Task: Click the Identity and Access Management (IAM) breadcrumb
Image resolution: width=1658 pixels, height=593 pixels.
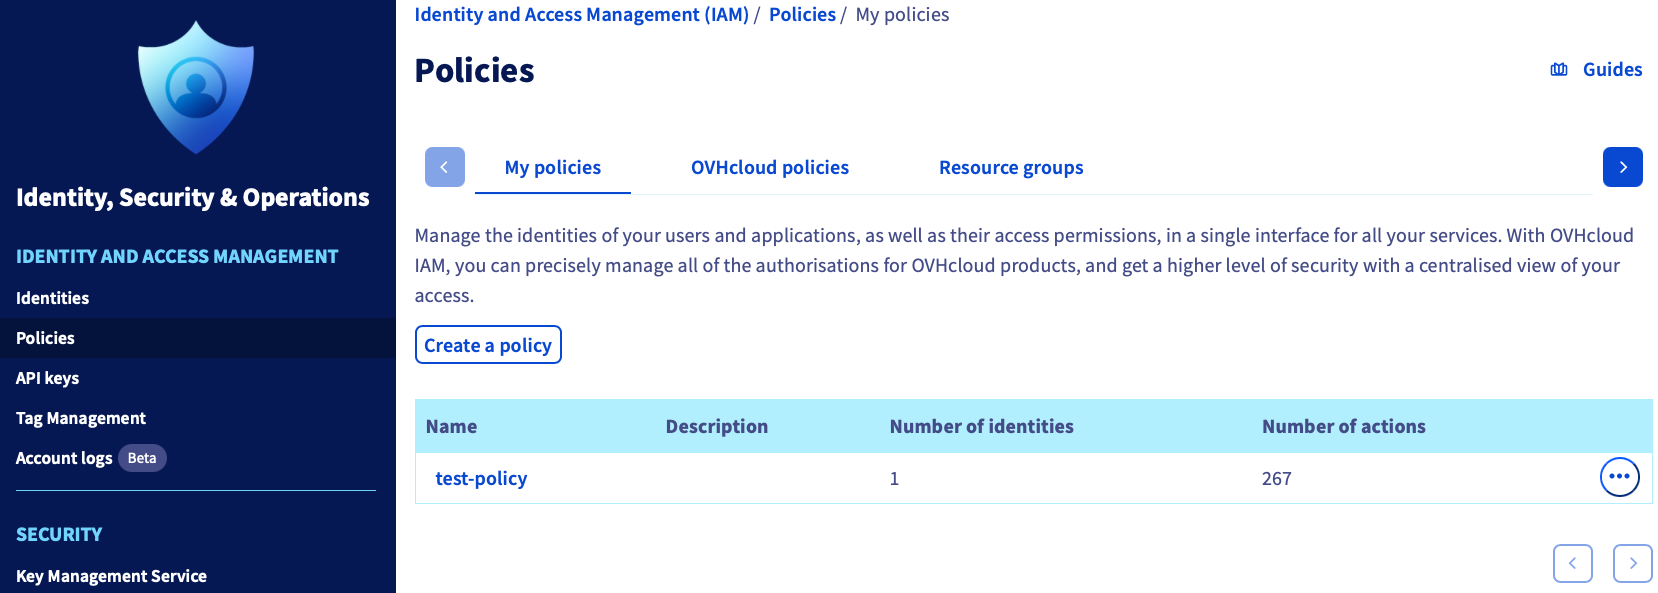Action: coord(582,15)
